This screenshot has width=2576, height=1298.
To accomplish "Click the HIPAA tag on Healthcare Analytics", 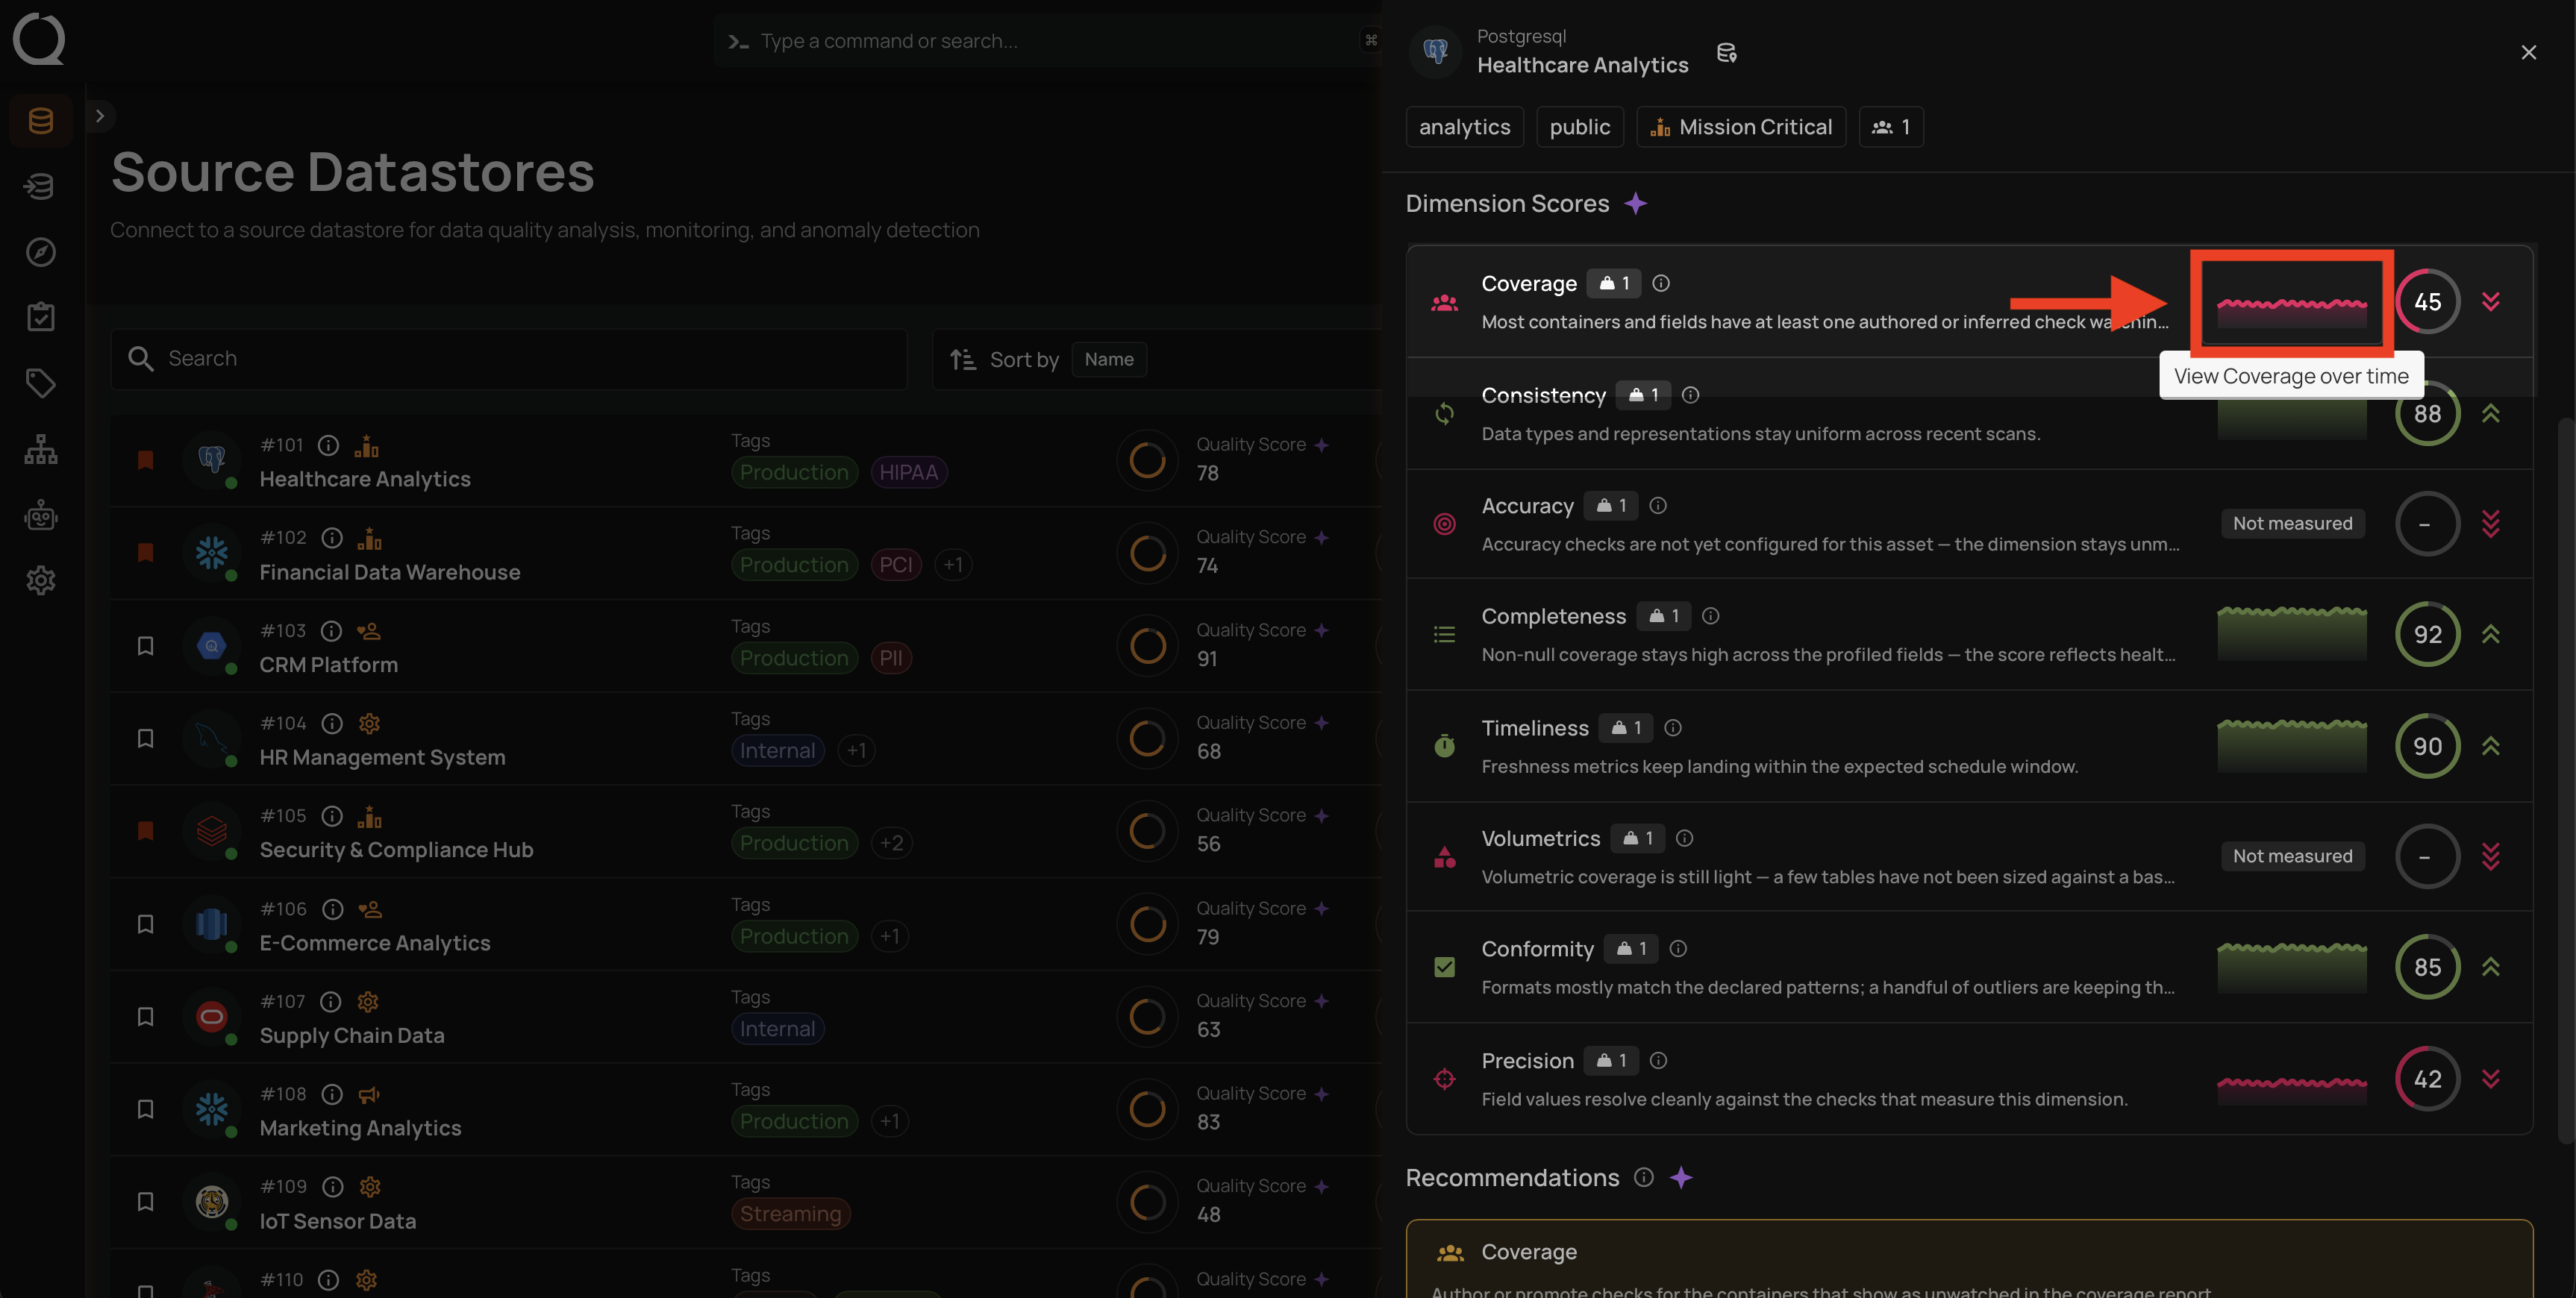I will [x=908, y=472].
